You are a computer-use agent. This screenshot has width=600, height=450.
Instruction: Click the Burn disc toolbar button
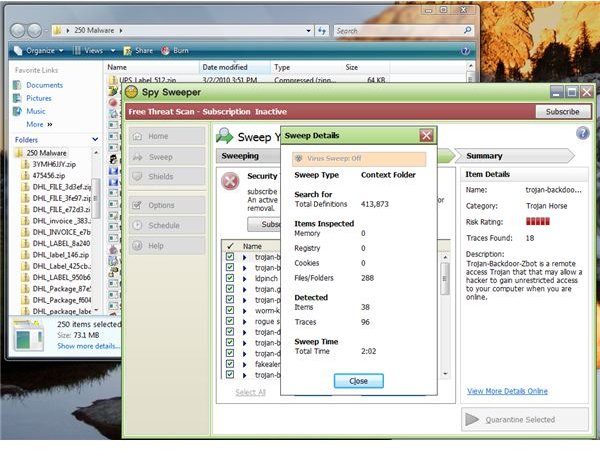point(175,51)
